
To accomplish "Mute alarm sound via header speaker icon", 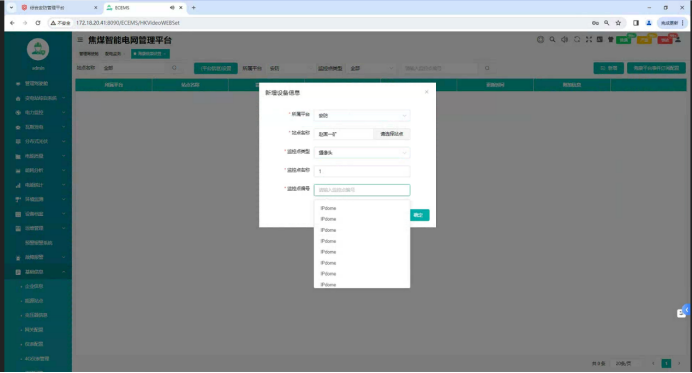I will tap(564, 39).
